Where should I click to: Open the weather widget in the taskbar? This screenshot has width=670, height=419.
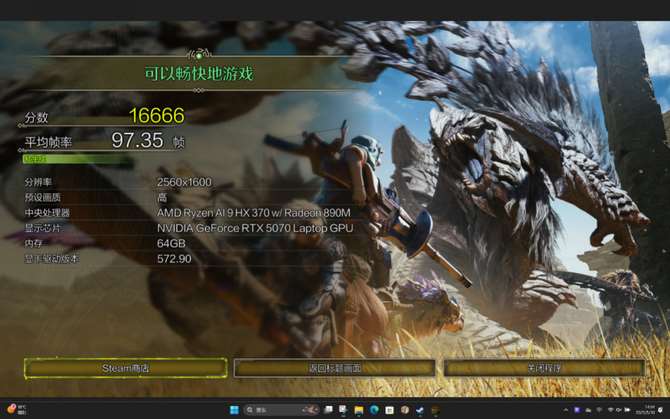[16, 410]
